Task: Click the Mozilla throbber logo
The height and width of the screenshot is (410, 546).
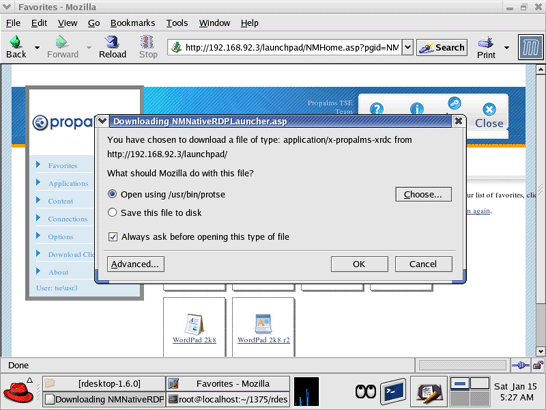Action: [x=530, y=47]
